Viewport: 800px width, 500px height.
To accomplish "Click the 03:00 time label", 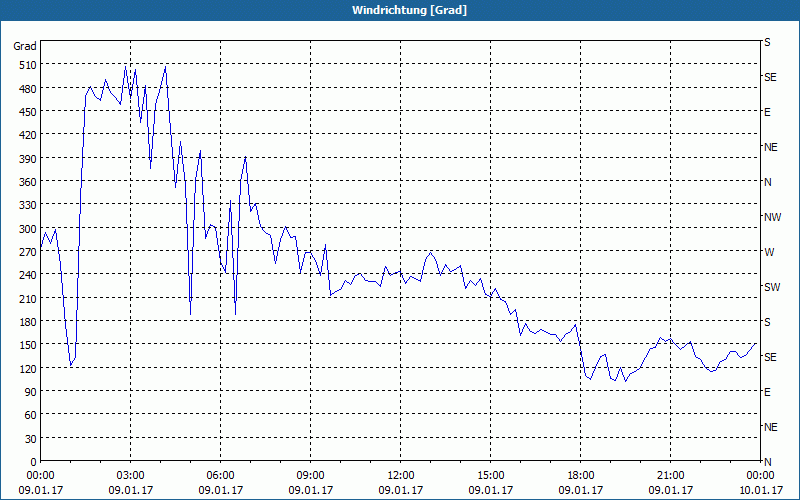I will click(x=131, y=476).
